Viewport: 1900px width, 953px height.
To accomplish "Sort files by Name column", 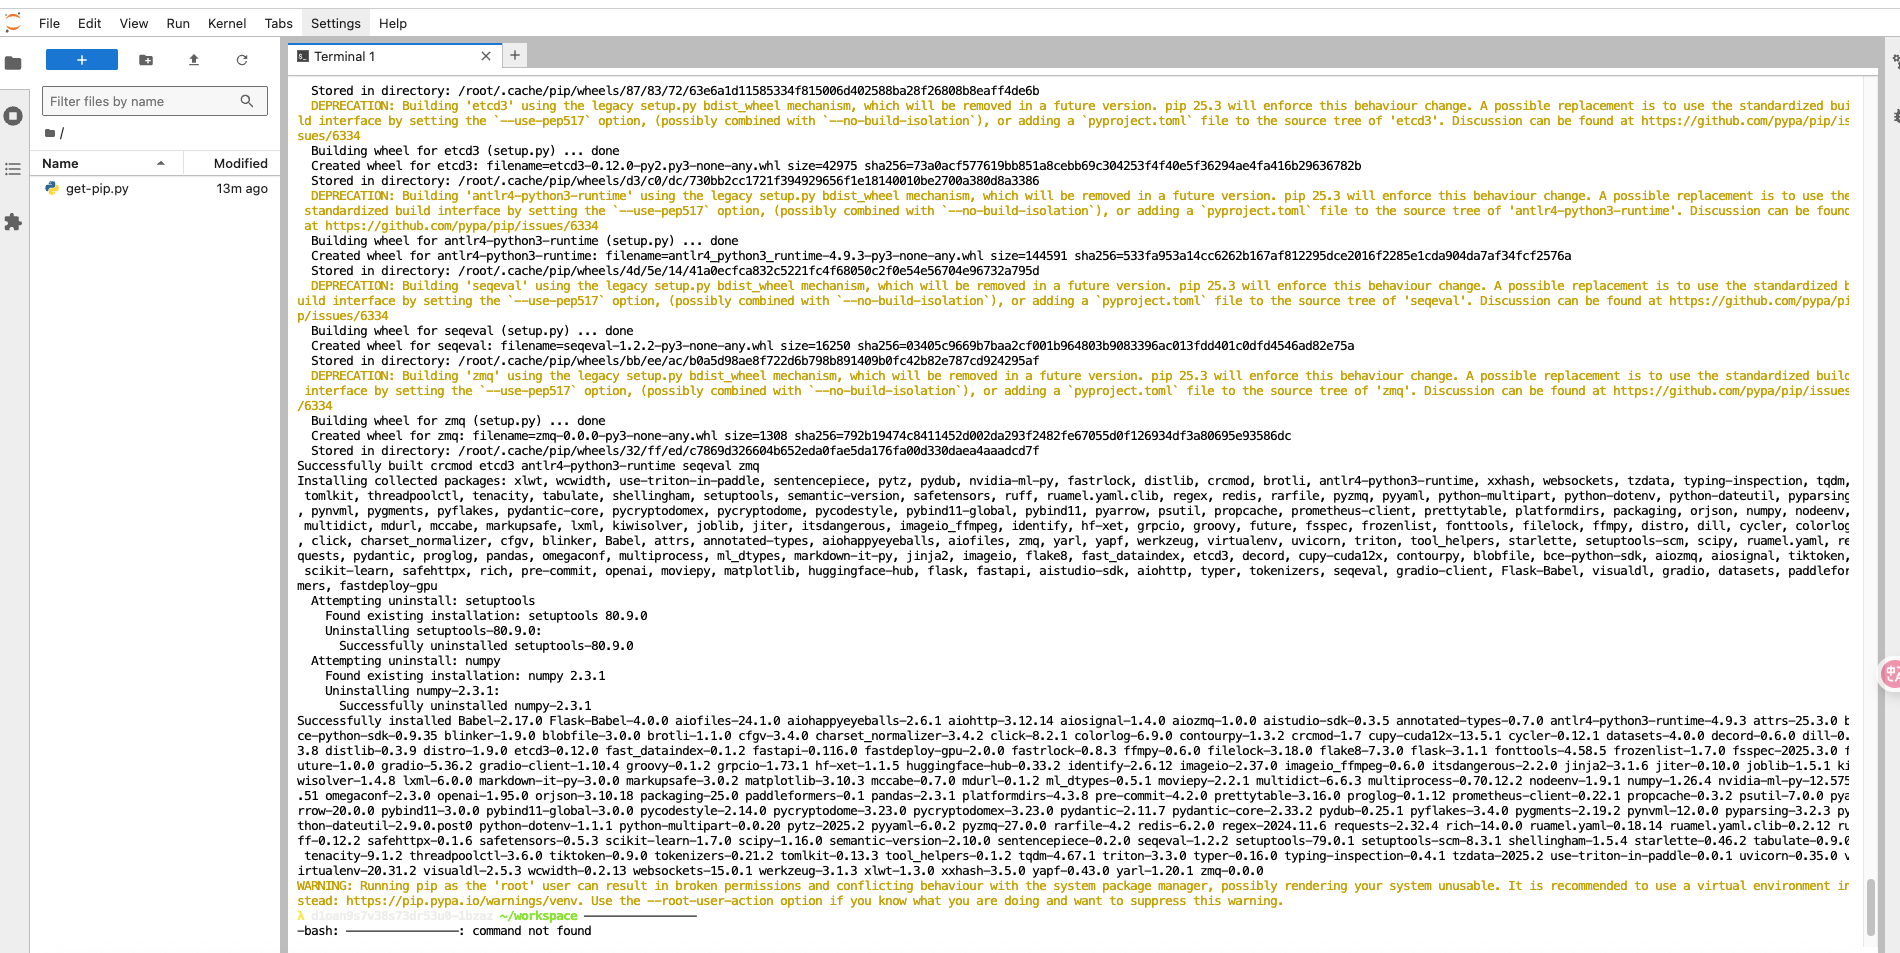I will tap(106, 163).
